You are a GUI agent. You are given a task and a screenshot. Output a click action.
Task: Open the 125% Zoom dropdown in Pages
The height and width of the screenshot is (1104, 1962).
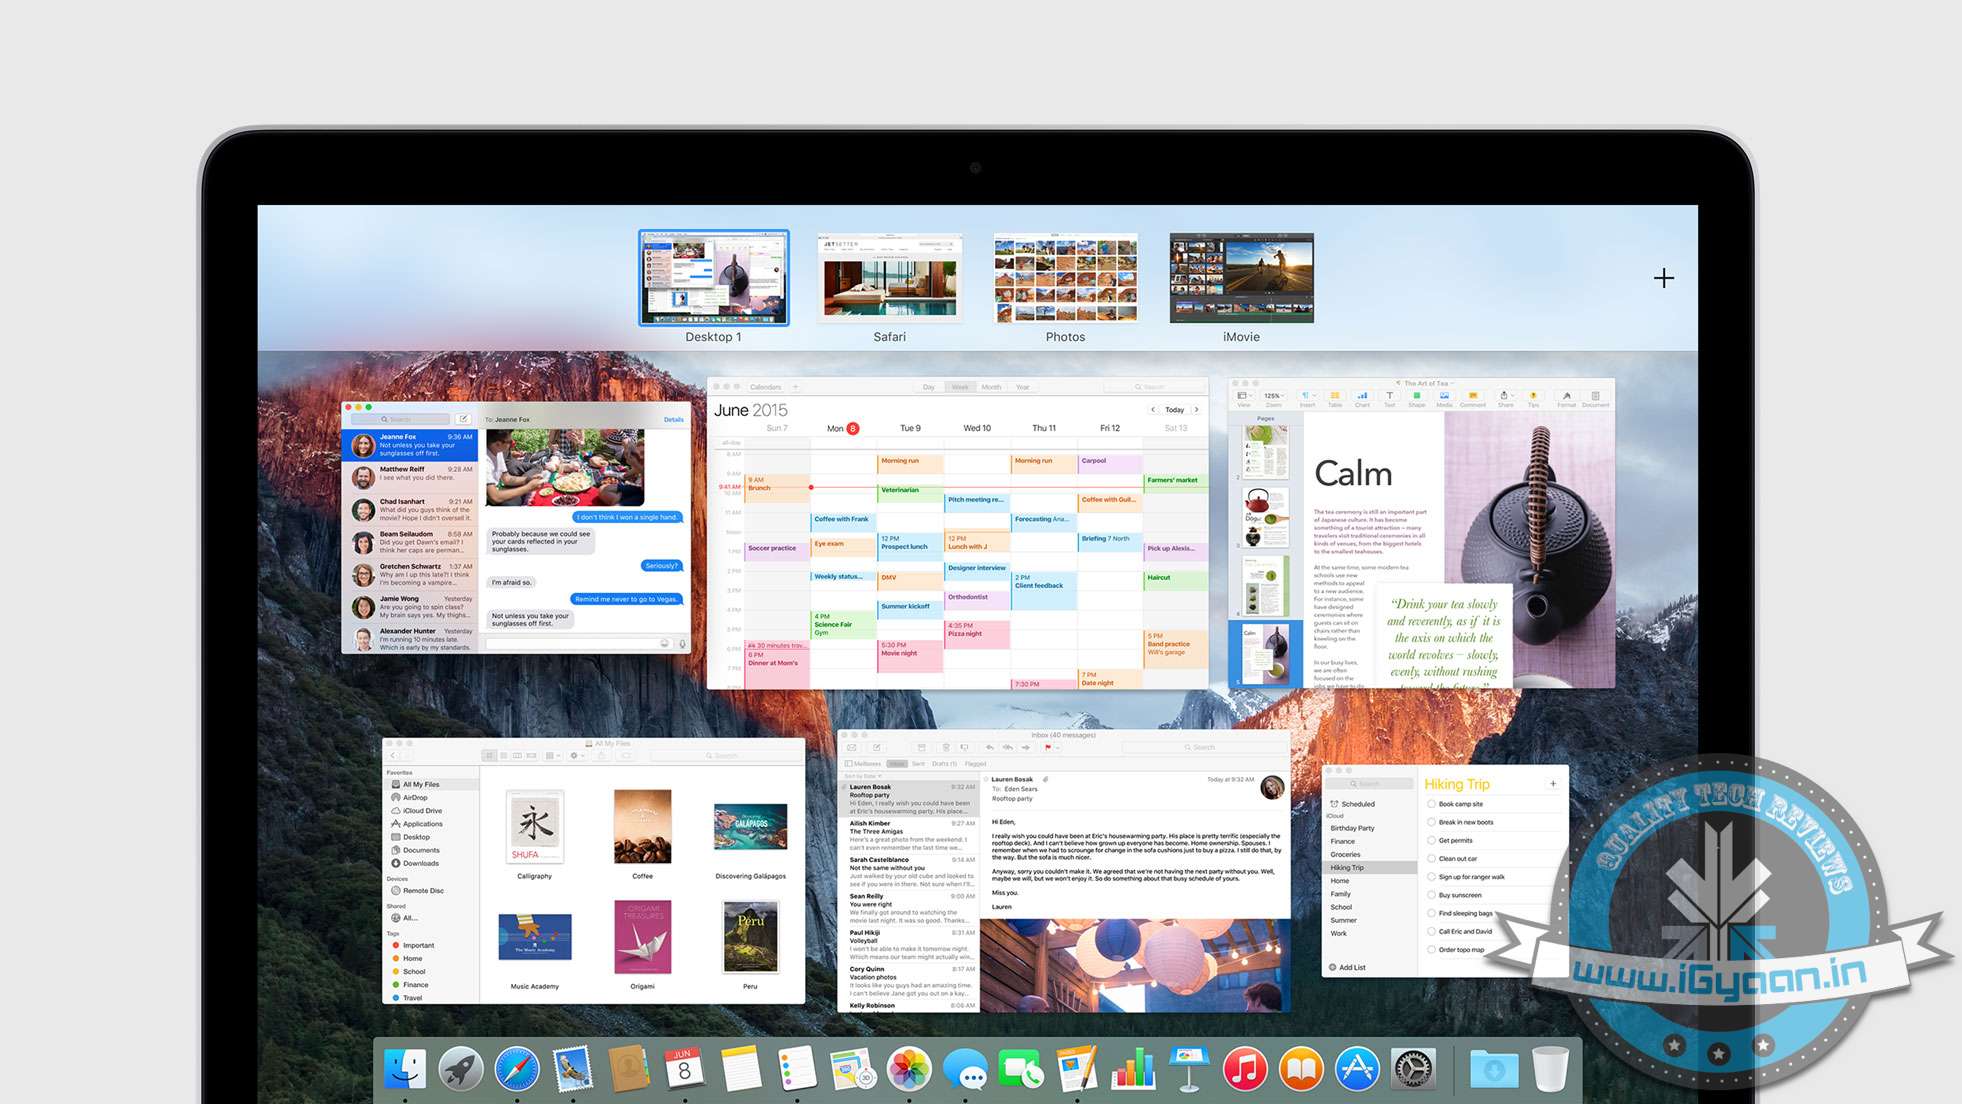1273,397
